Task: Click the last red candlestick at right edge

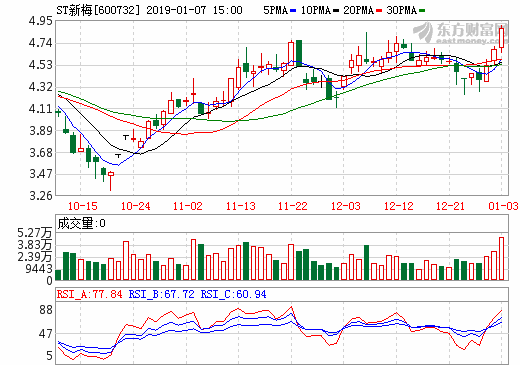Action: 501,38
